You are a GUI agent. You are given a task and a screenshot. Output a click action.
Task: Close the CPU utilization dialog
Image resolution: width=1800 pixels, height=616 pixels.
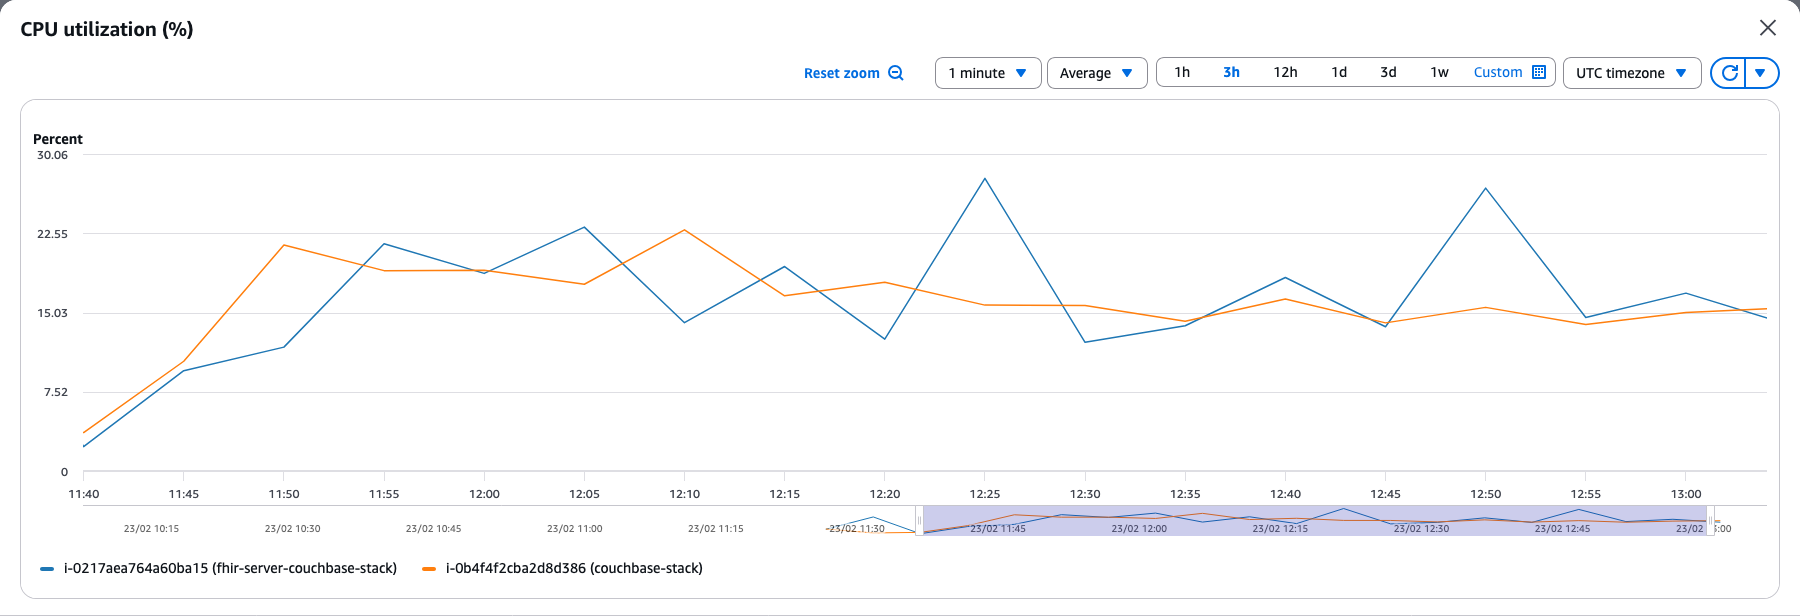pyautogui.click(x=1768, y=28)
